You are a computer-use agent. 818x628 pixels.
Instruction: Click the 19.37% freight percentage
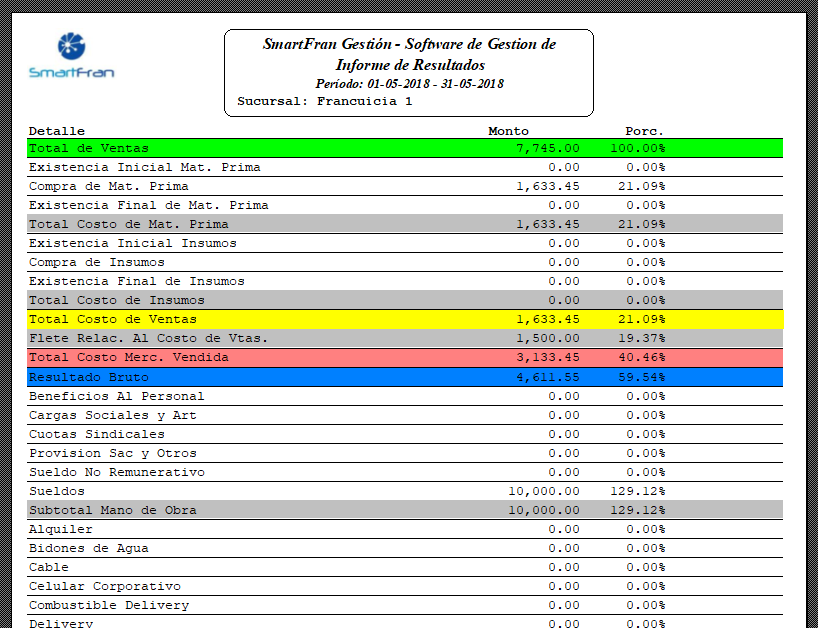(642, 338)
